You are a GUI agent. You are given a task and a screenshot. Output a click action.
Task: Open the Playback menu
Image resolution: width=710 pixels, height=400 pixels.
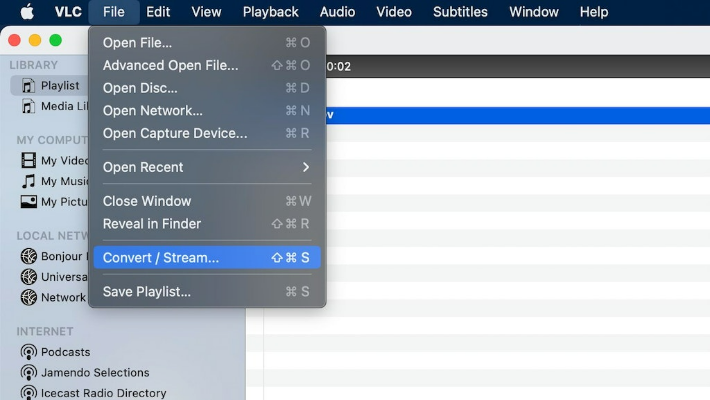[270, 12]
